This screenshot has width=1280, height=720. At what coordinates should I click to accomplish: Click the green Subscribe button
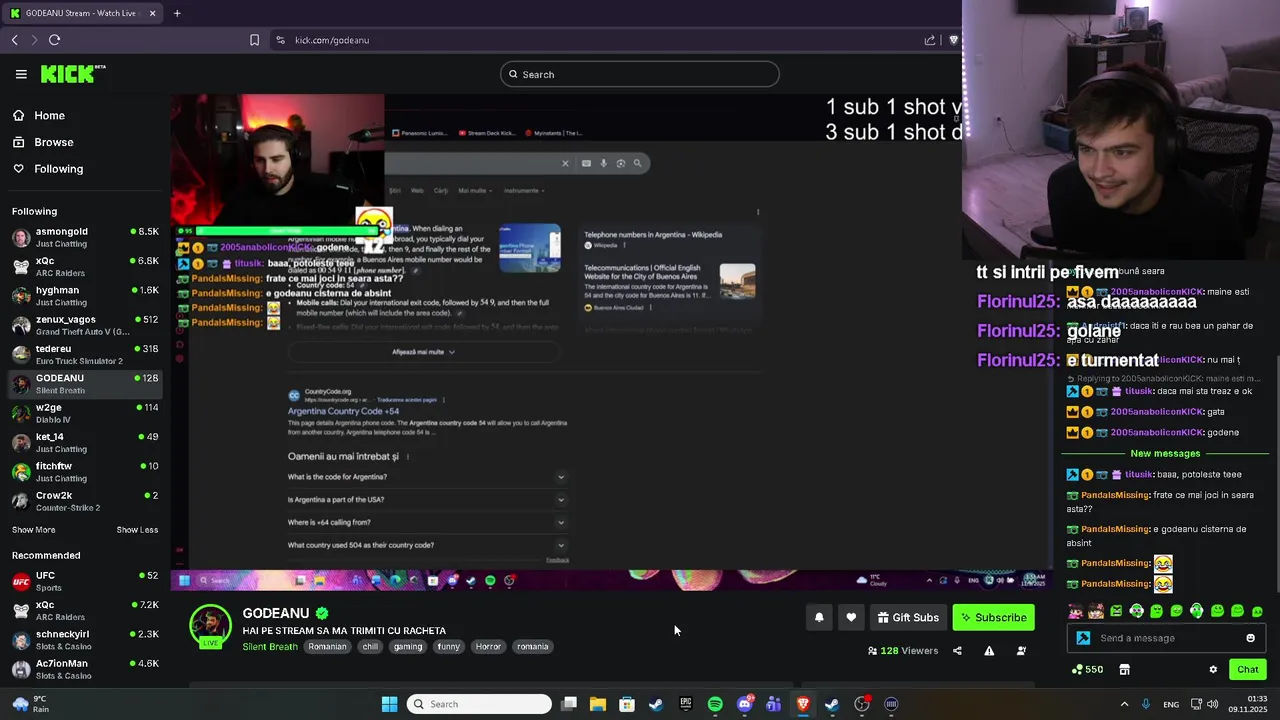coord(994,618)
